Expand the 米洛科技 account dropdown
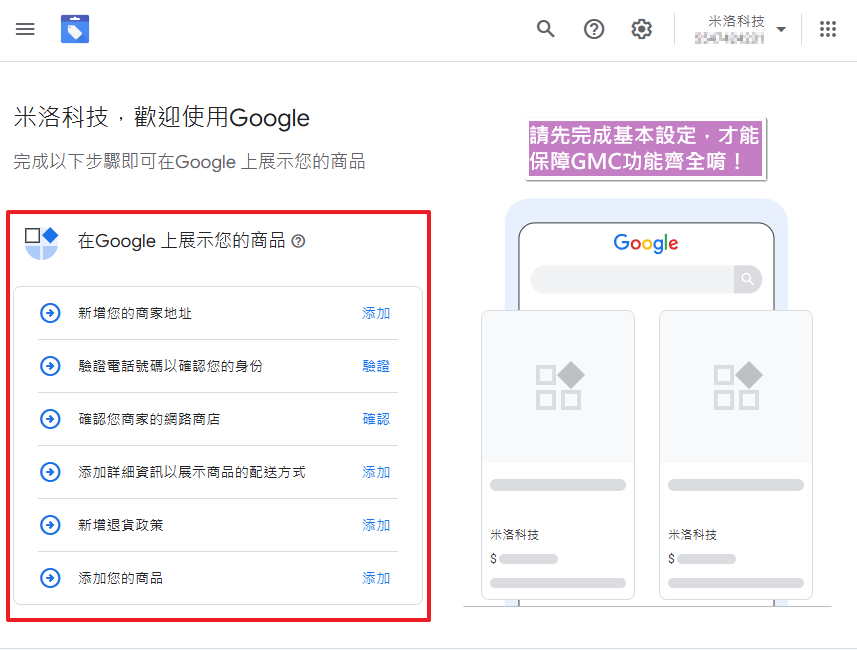Image resolution: width=857 pixels, height=650 pixels. pos(781,29)
